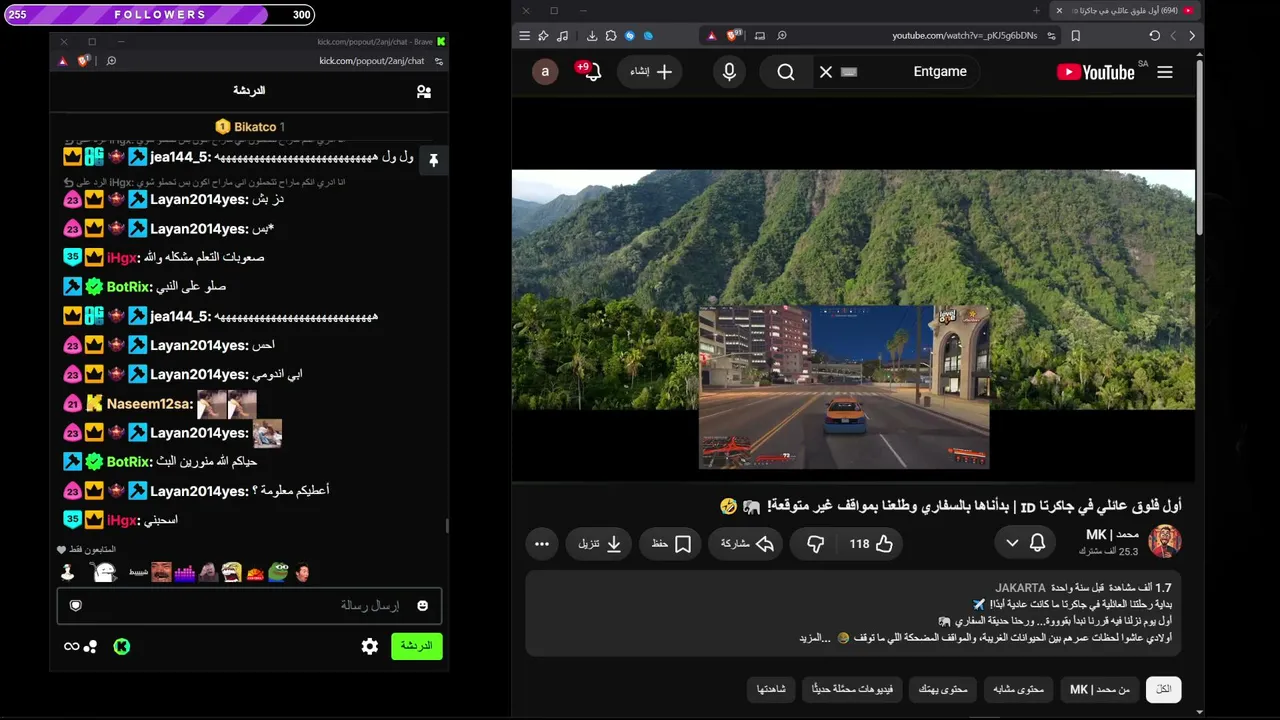Open the pinned message pin icon in Kick chat
The height and width of the screenshot is (720, 1280).
[433, 160]
